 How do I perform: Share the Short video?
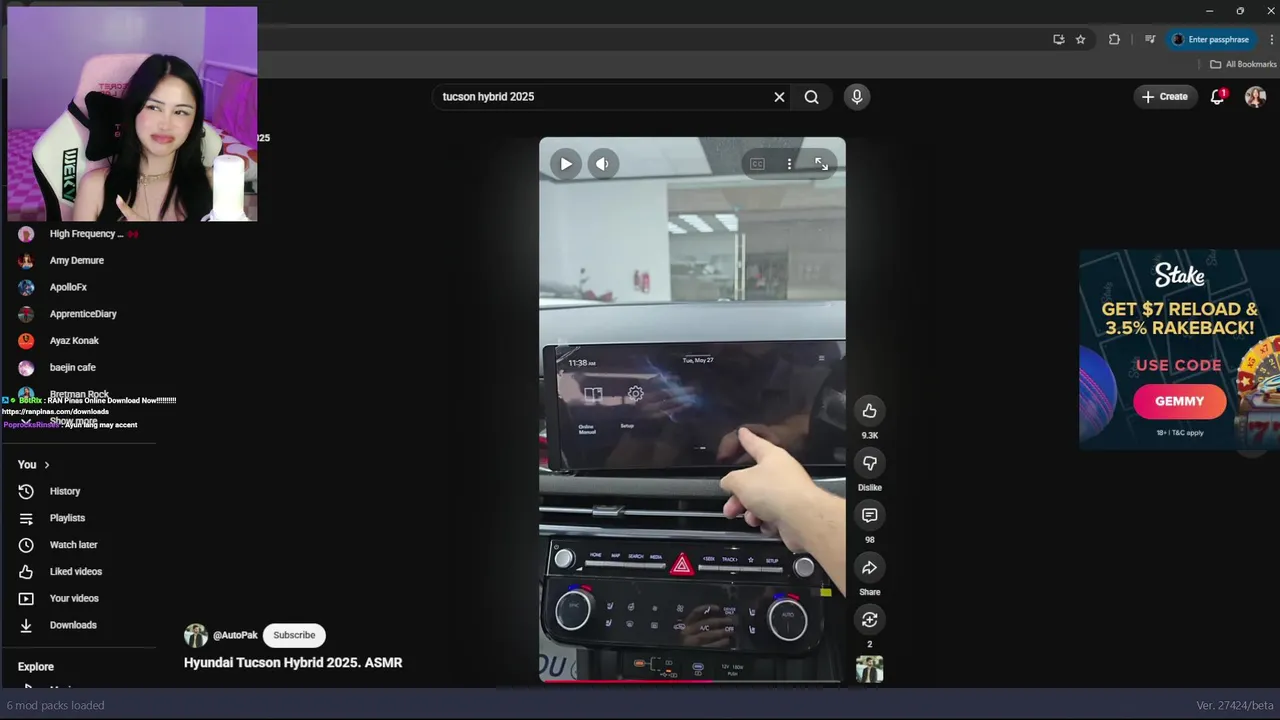(x=870, y=568)
